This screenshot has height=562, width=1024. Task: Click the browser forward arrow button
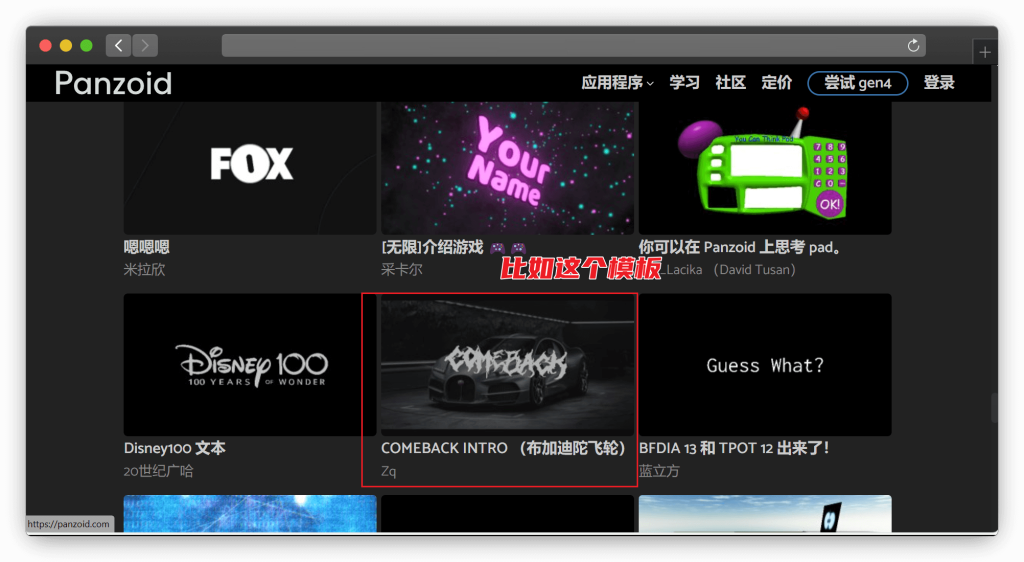click(x=145, y=45)
